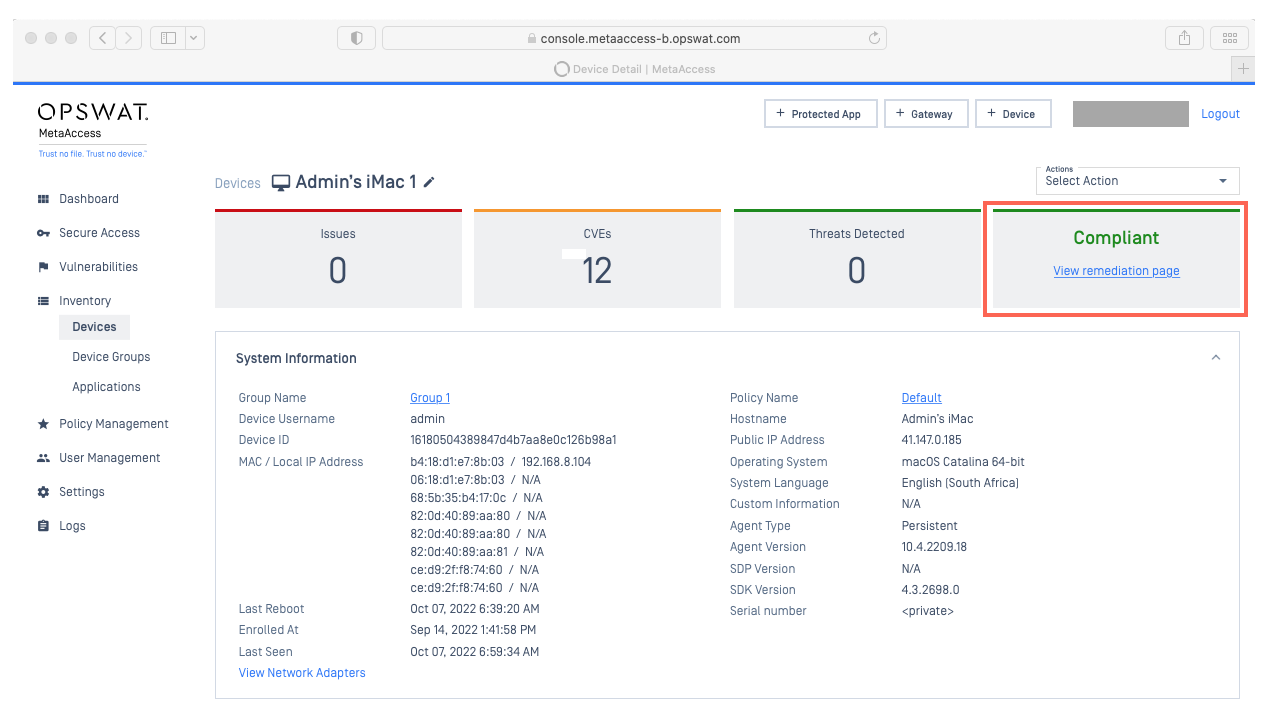Select Devices under Inventory
The width and height of the screenshot is (1264, 727).
coord(94,327)
